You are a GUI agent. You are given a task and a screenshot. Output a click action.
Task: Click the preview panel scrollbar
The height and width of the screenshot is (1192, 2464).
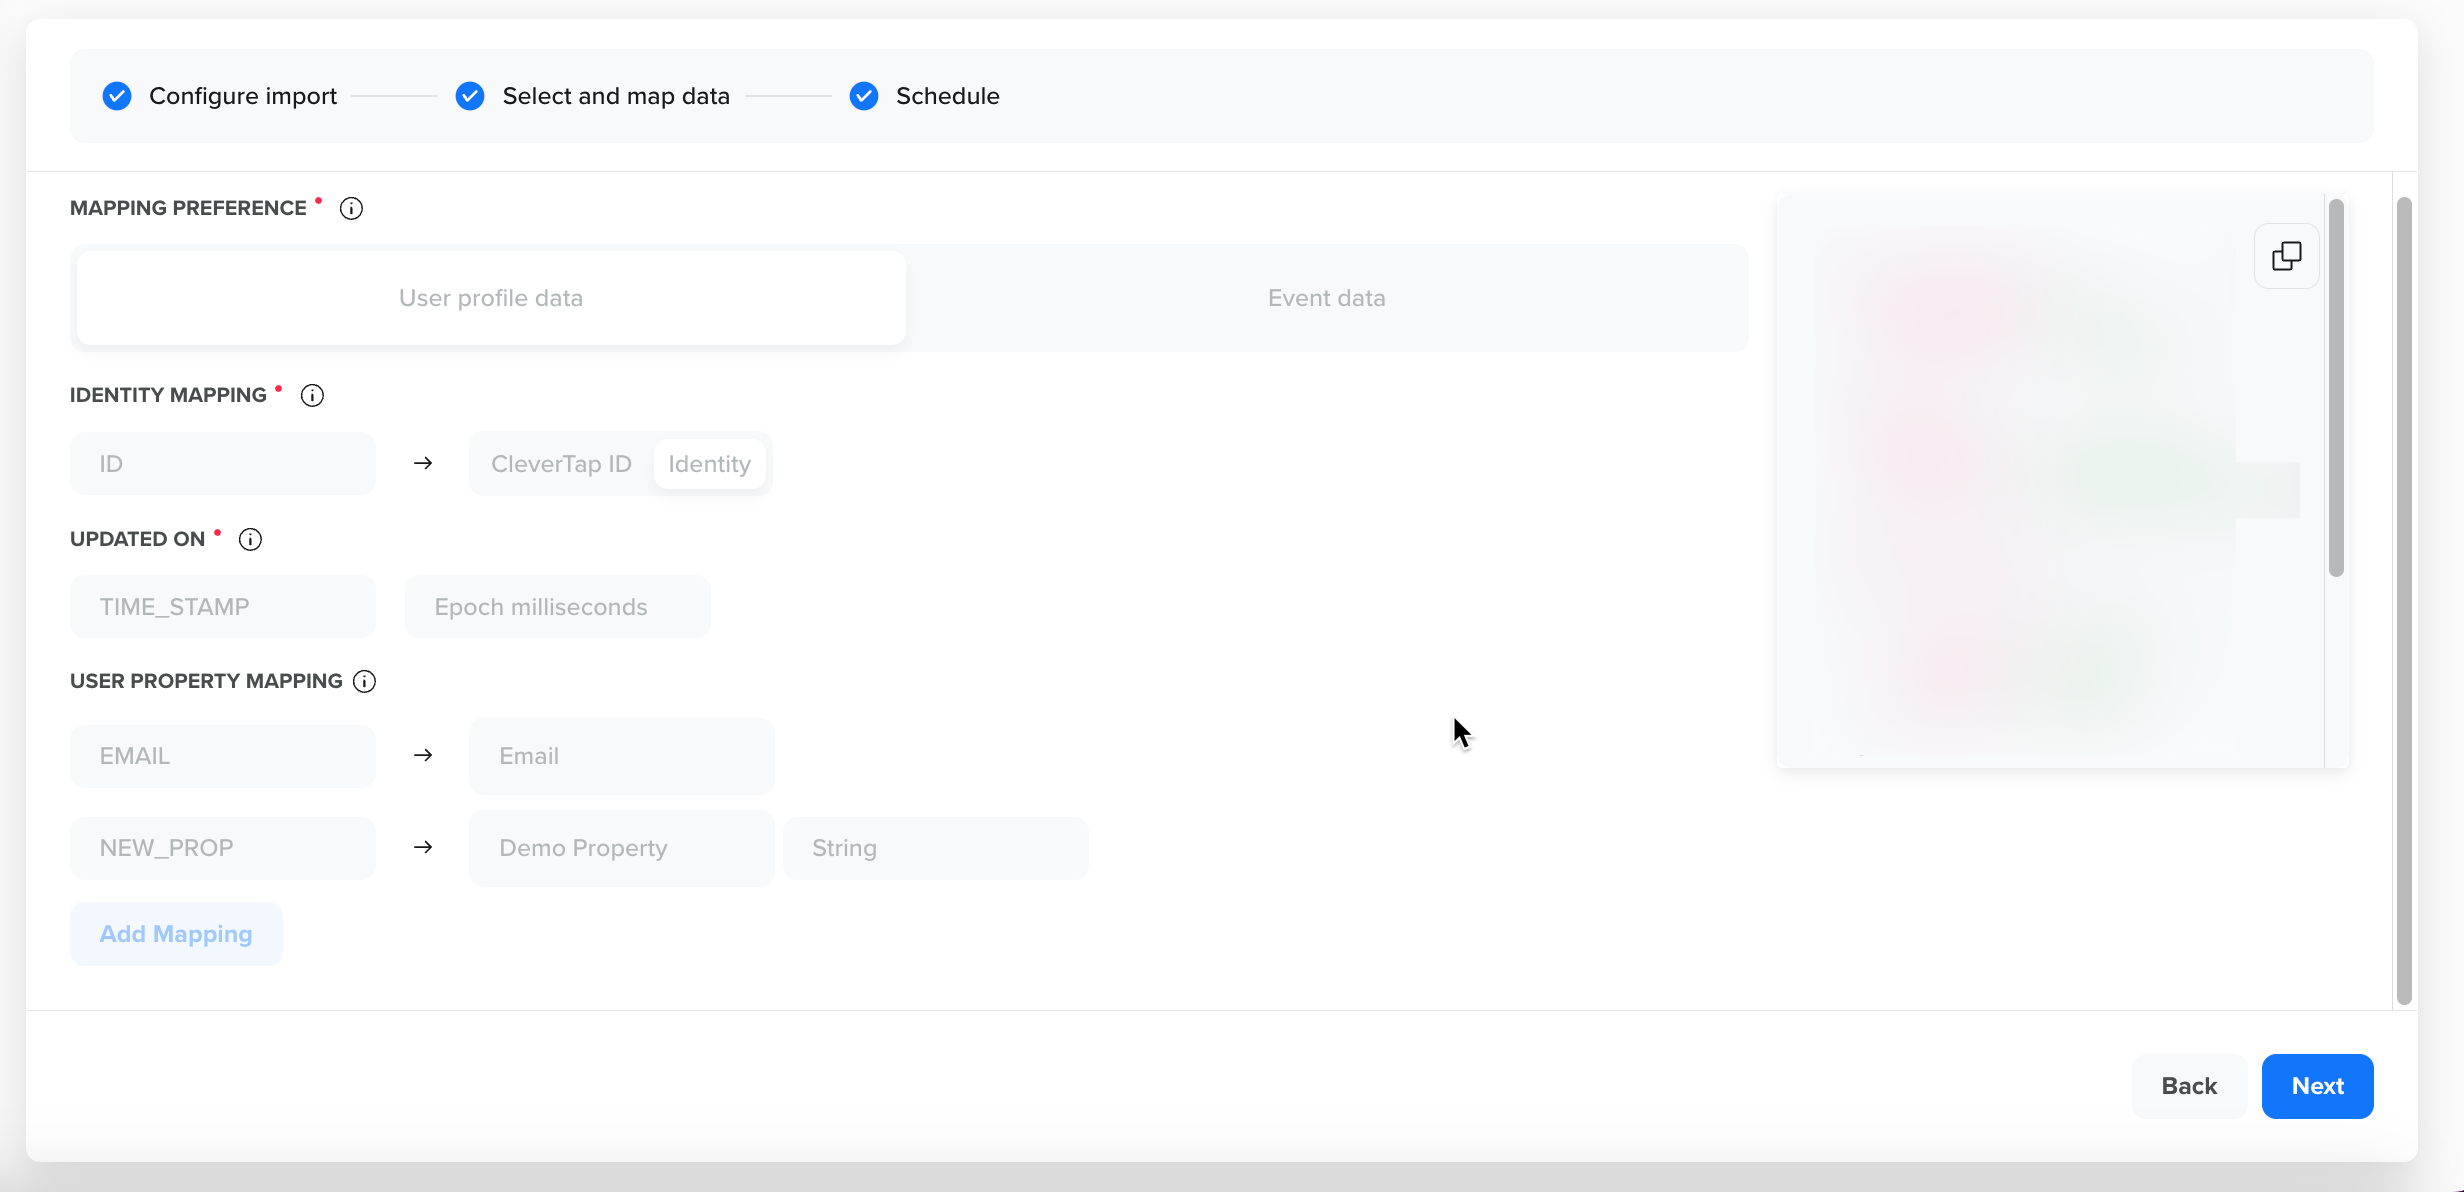click(2337, 390)
